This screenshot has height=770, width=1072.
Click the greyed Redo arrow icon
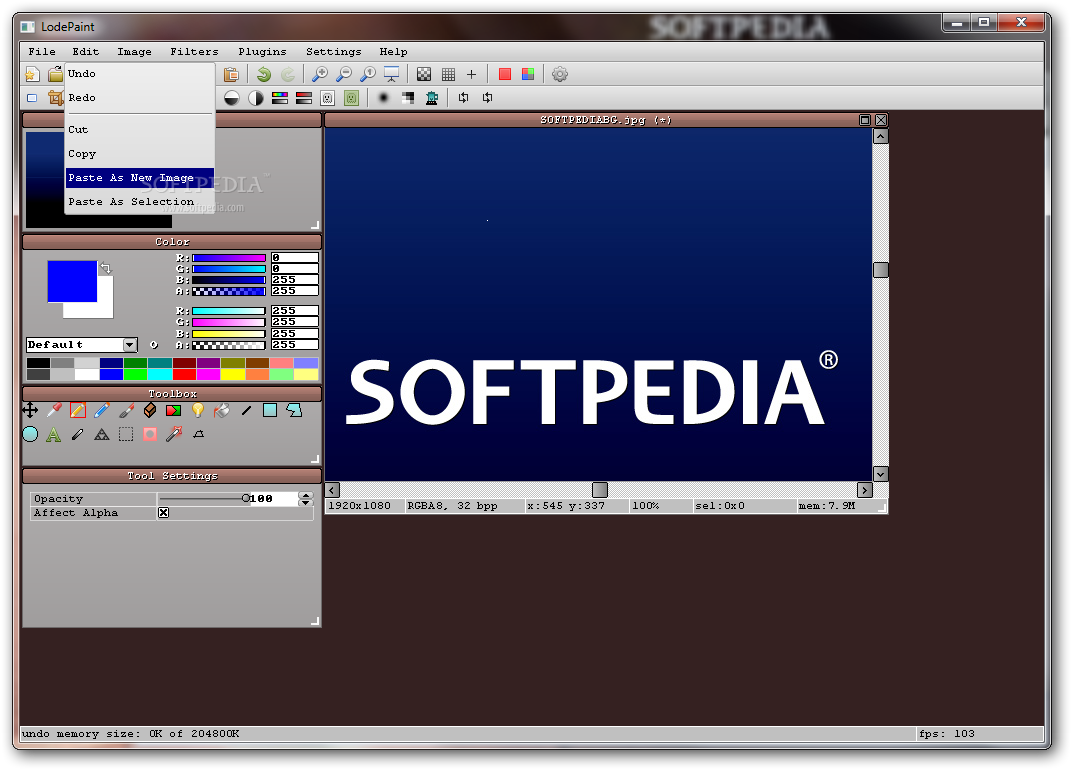click(288, 75)
